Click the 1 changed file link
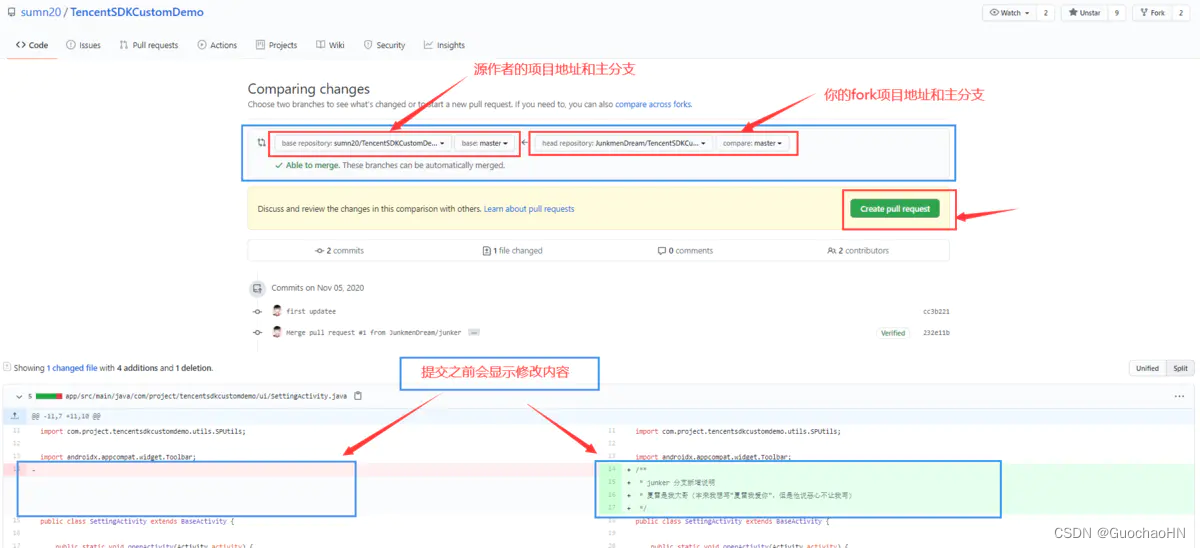 72,368
